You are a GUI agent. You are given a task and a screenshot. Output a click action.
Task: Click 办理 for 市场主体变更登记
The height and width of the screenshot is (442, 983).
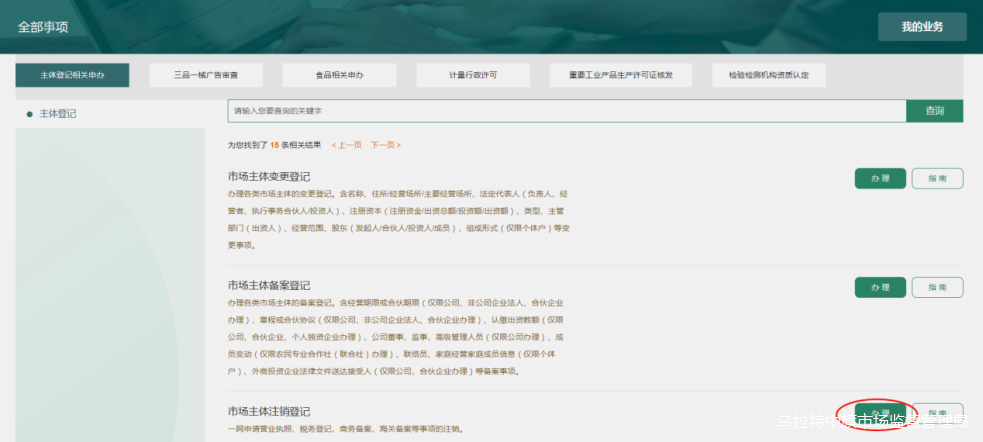(880, 179)
